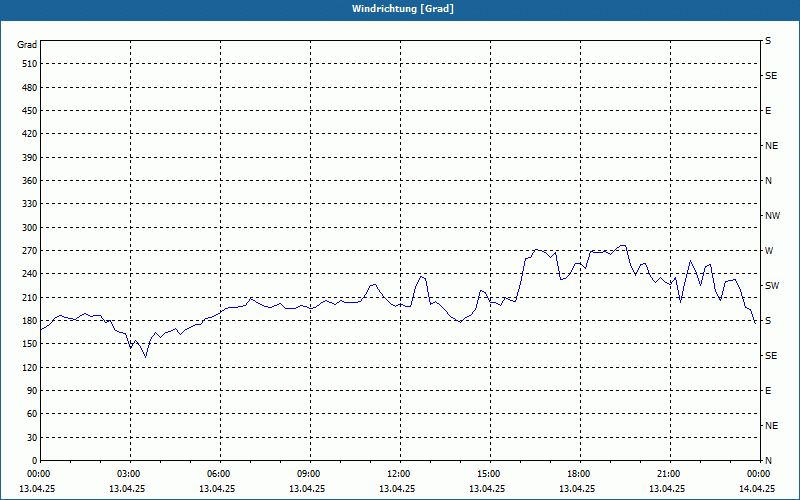Click the "150" y-axis value
Viewport: 800px width, 500px height.
tap(30, 344)
